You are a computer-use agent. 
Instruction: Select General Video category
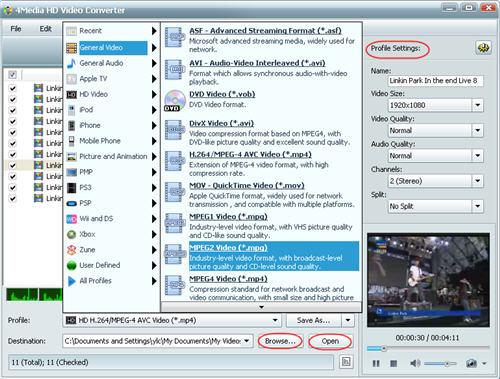[x=111, y=48]
